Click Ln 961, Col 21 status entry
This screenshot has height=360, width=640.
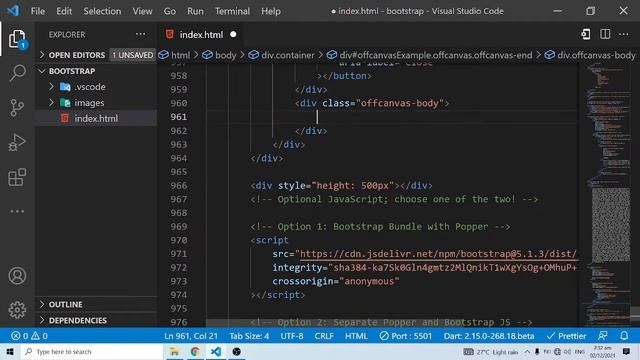[x=191, y=336]
